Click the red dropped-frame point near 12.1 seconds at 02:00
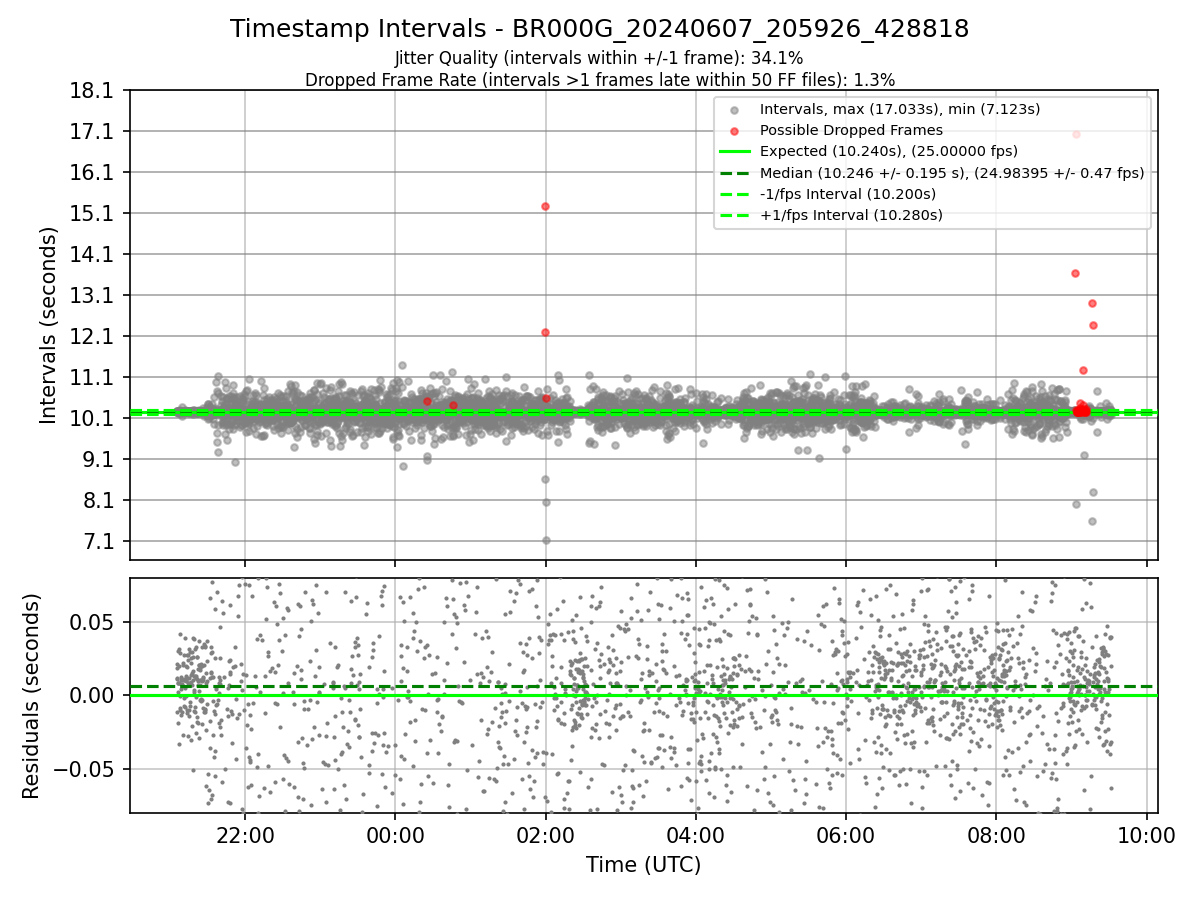1200x900 pixels. point(545,332)
